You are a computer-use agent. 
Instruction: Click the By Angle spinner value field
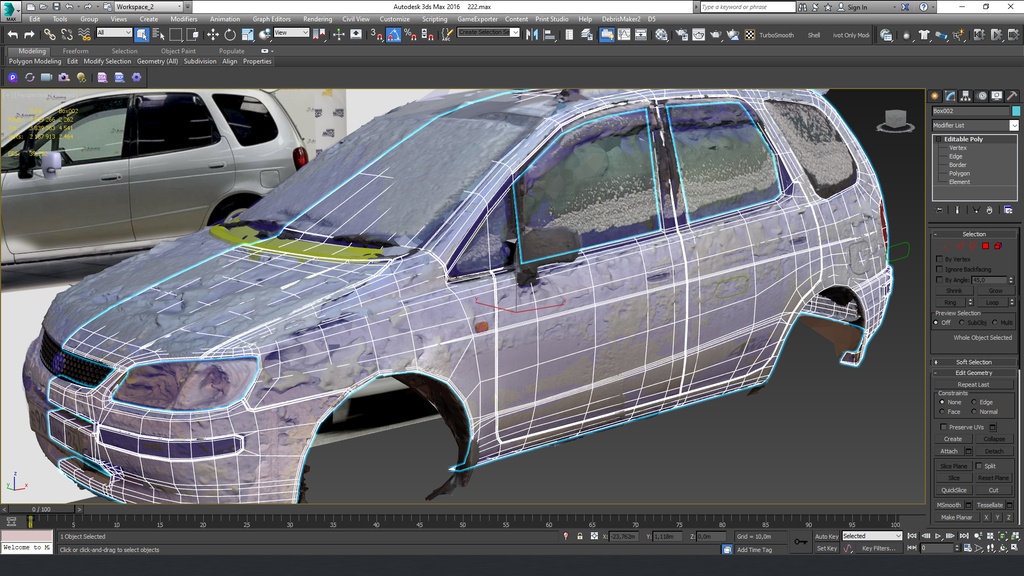click(989, 280)
